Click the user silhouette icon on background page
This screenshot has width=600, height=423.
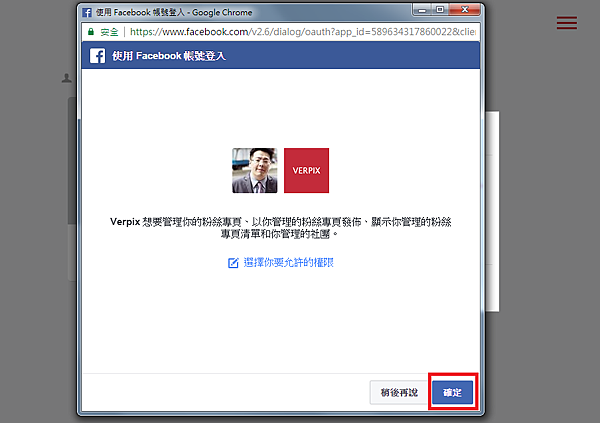67,78
